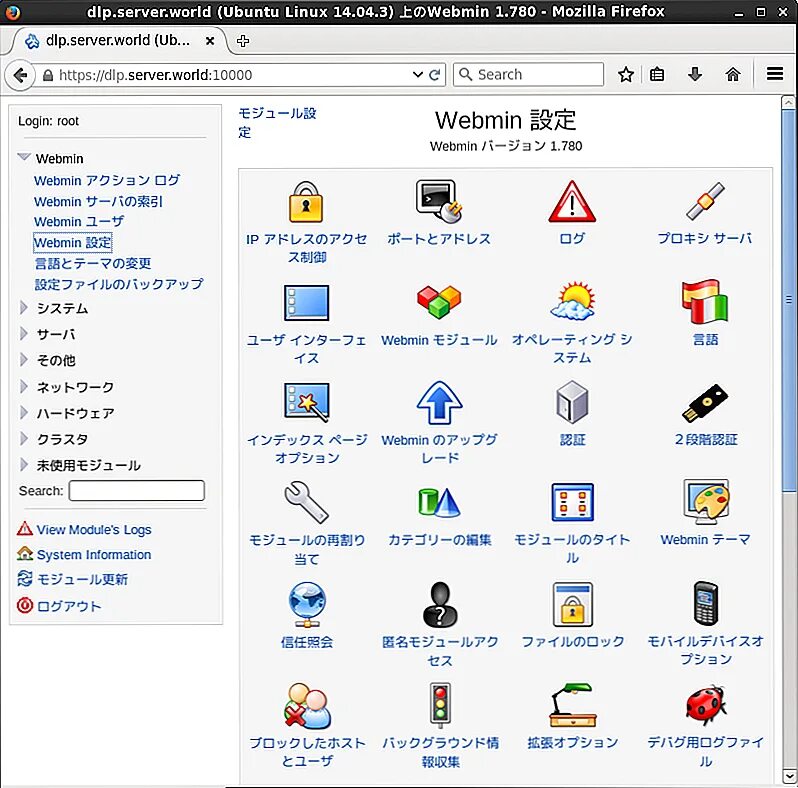Collapse the Webmin category in sidebar
Viewport: 798px width, 788px height.
24,157
